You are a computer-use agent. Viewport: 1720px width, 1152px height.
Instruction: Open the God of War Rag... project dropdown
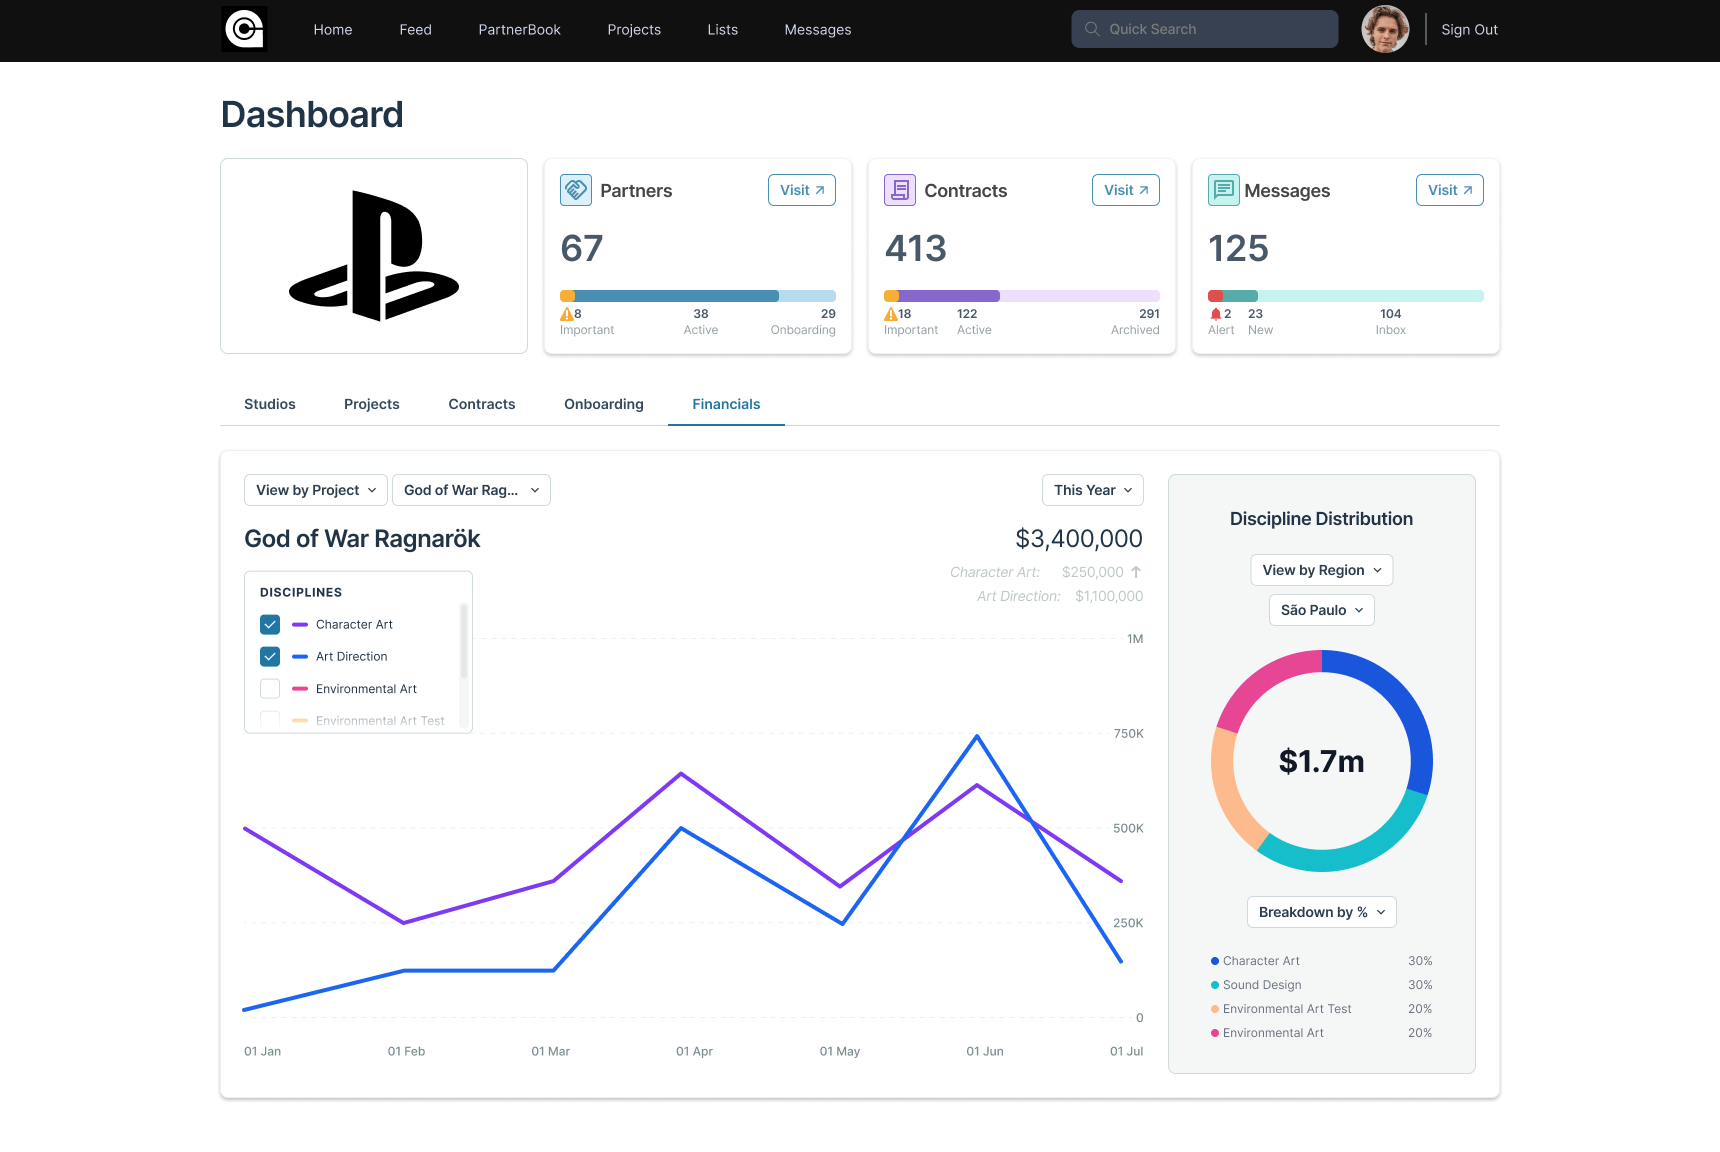(471, 490)
